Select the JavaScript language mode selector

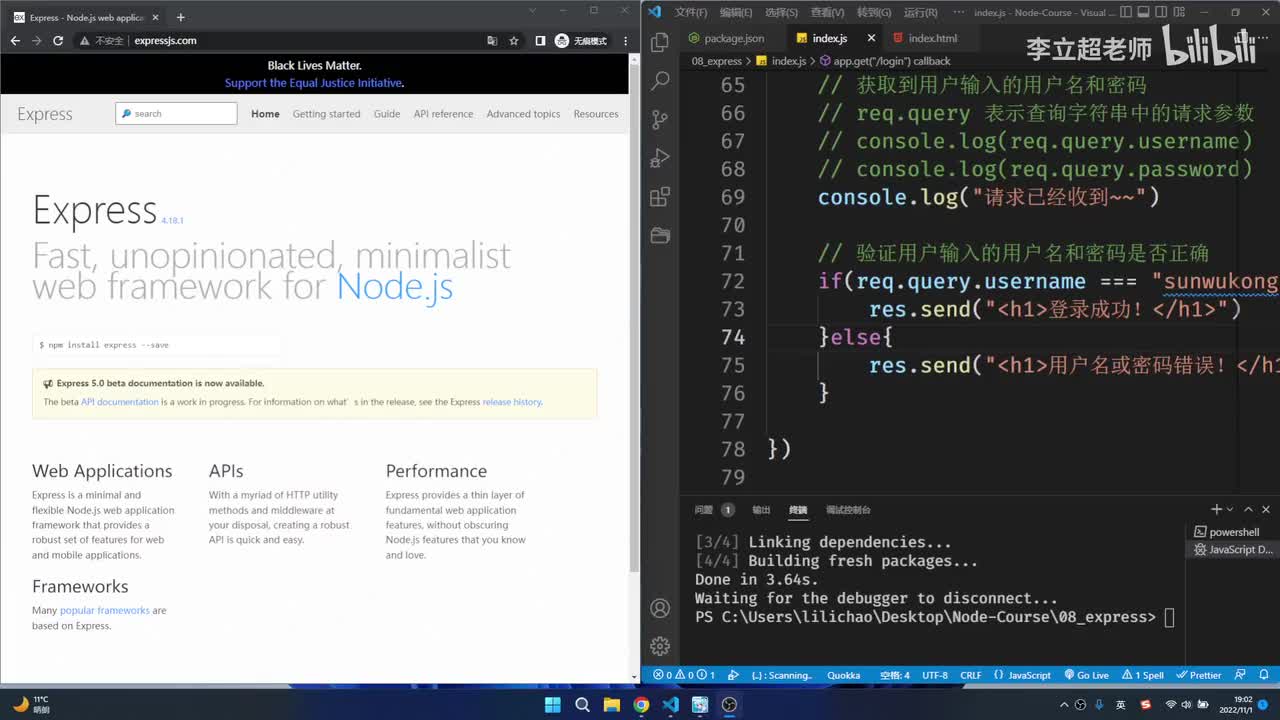pyautogui.click(x=1022, y=675)
